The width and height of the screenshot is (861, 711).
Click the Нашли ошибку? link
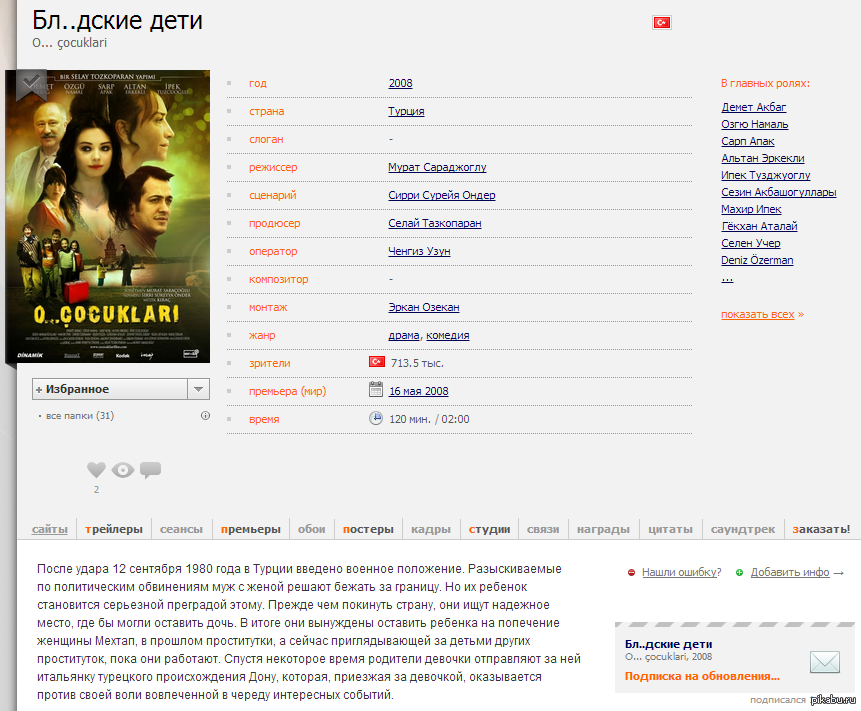point(681,572)
